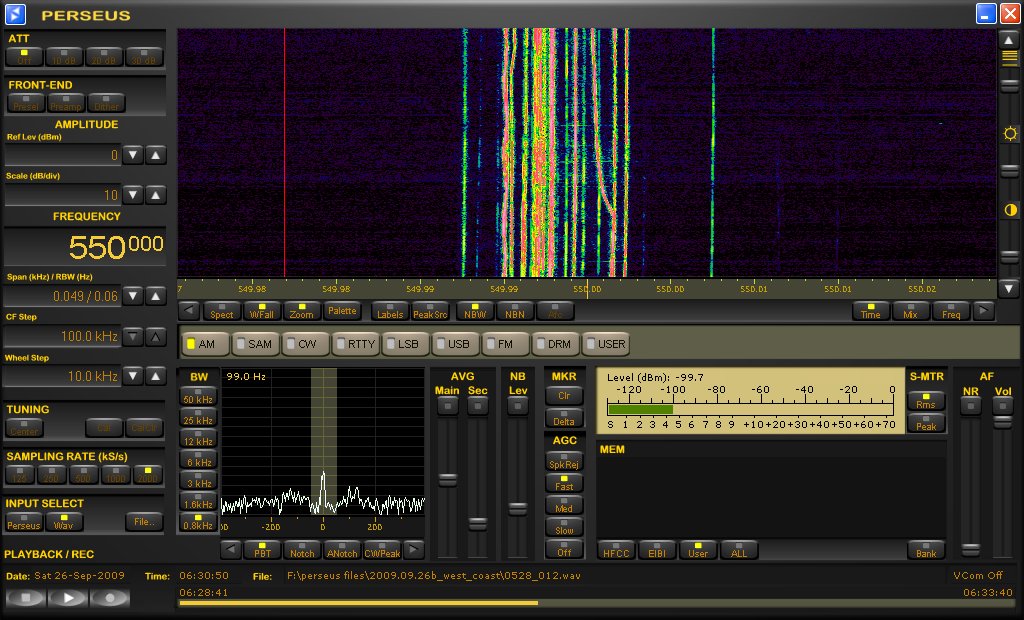Toggle the Dither front-end button

106,103
